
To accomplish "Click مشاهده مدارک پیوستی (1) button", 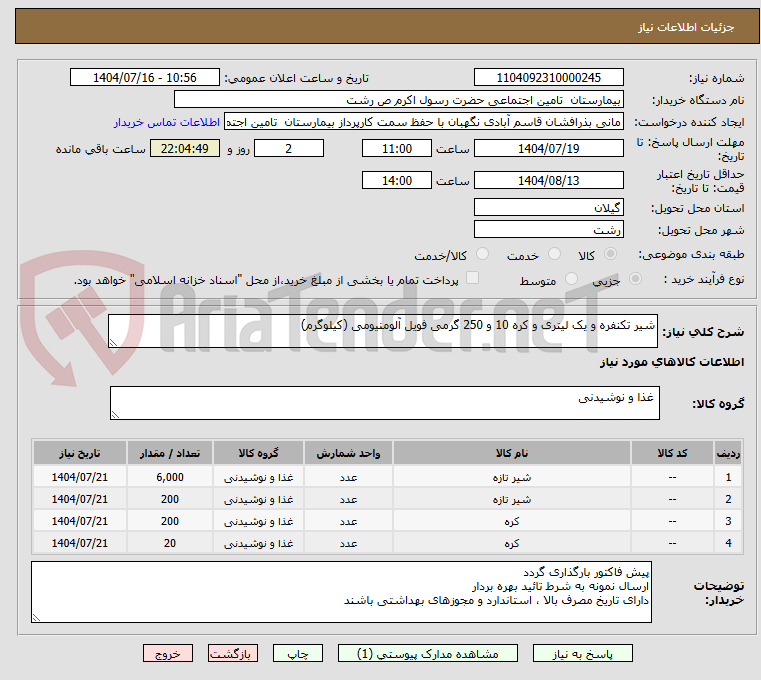I will point(428,653).
